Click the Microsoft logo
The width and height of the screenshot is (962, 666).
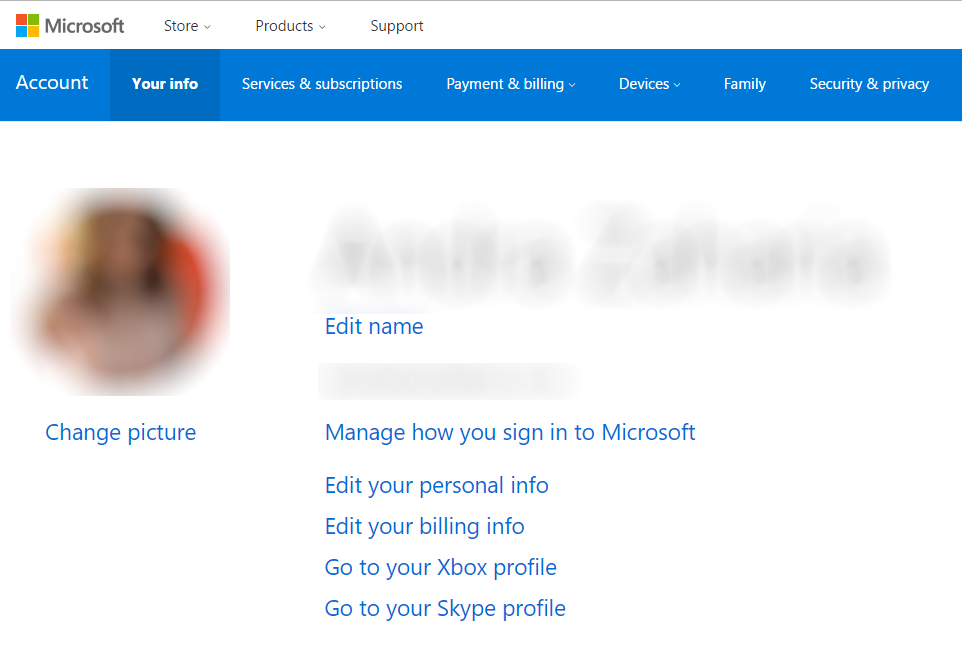point(70,26)
